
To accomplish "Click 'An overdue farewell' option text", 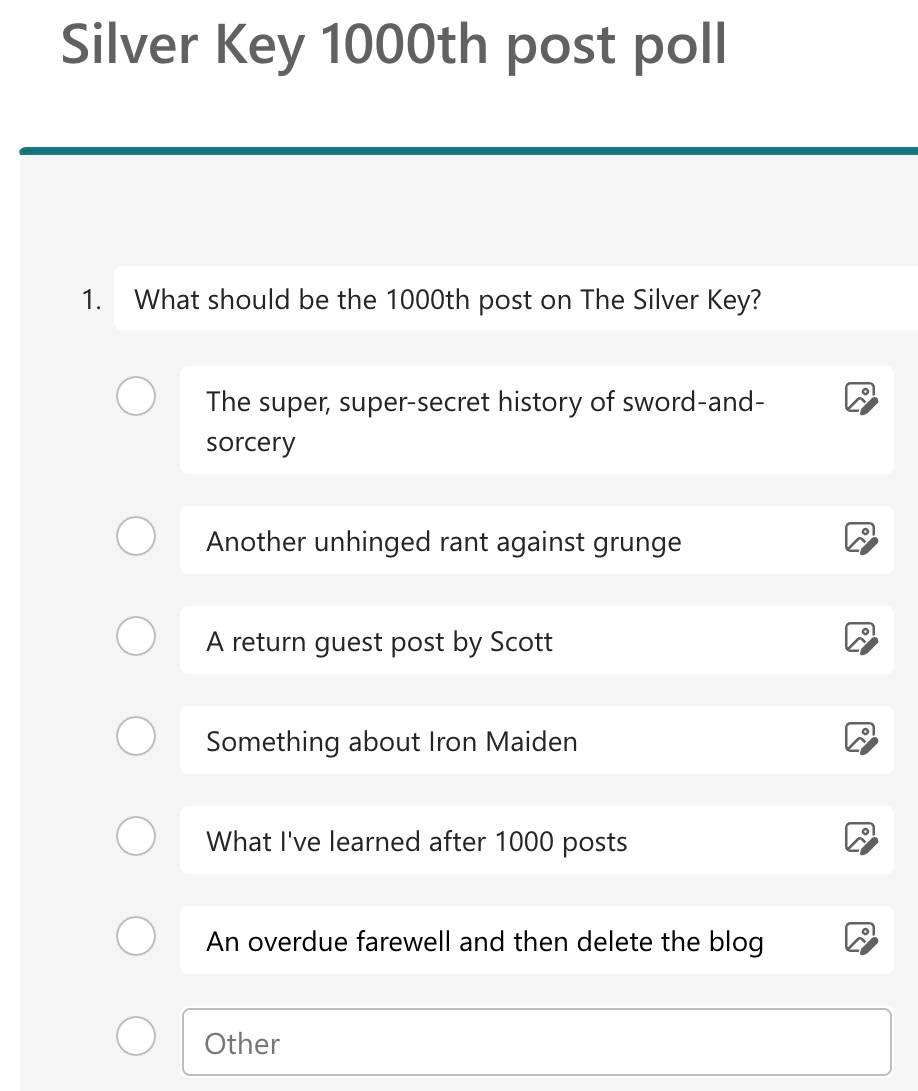I will [x=485, y=942].
